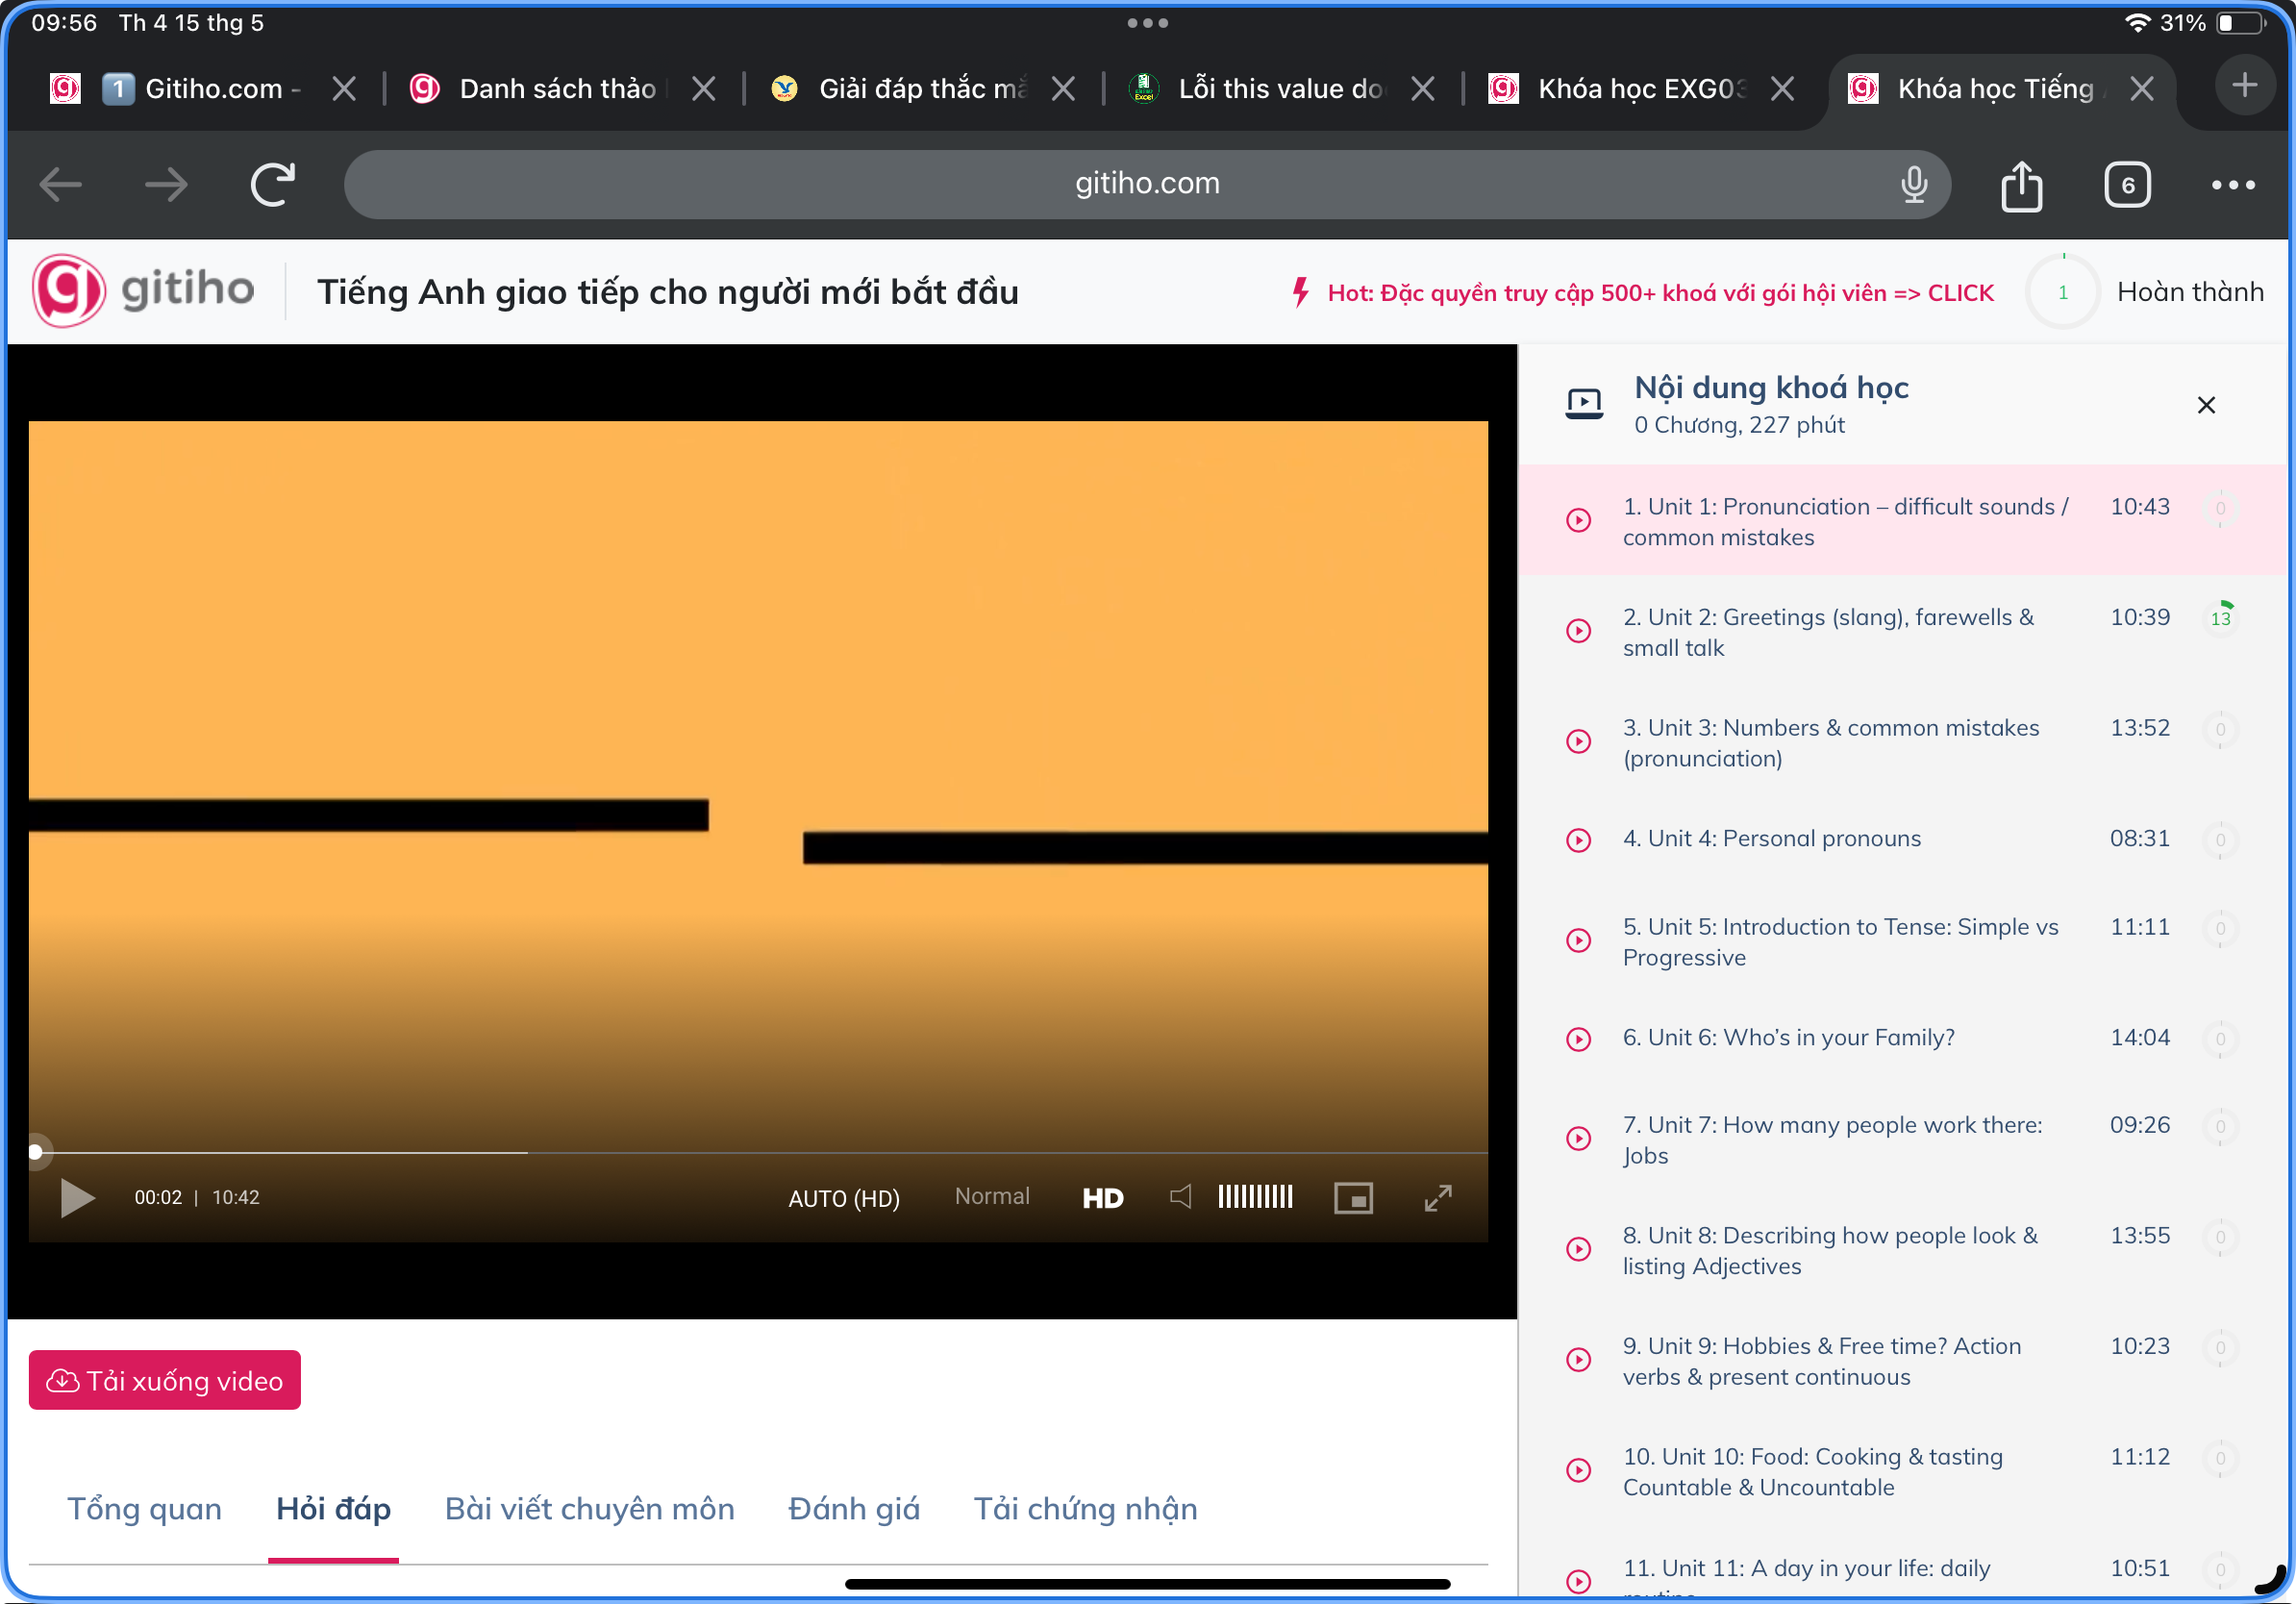Open picture-in-picture mini player
2296x1604 pixels.
point(1352,1197)
